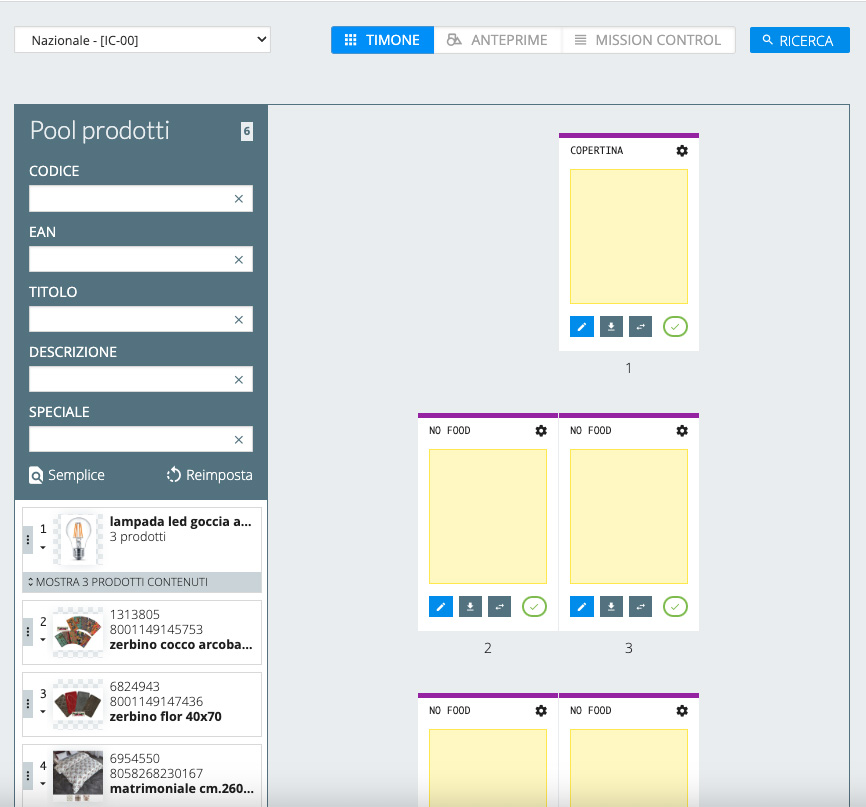Click the zerbino flor 40x70 thumbnail

pos(78,704)
